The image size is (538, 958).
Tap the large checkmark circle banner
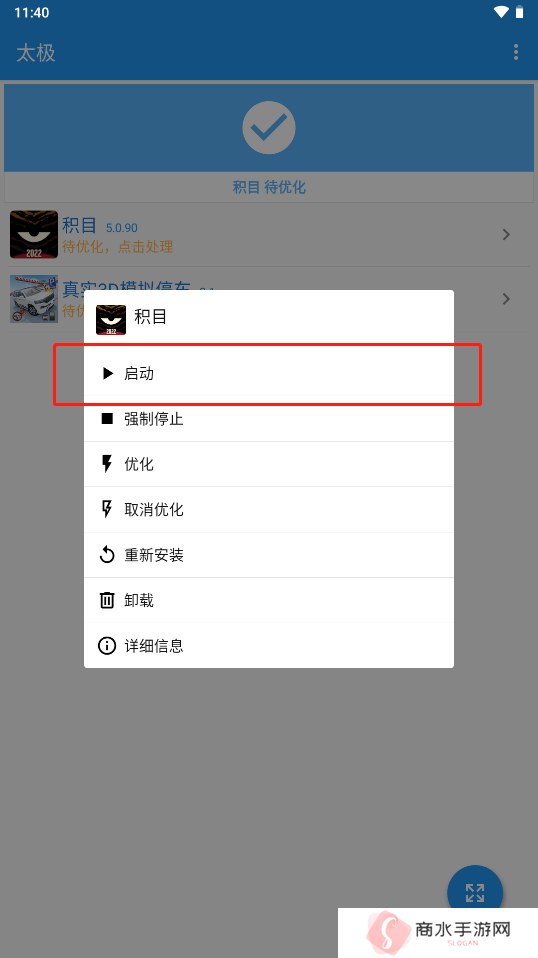[269, 128]
